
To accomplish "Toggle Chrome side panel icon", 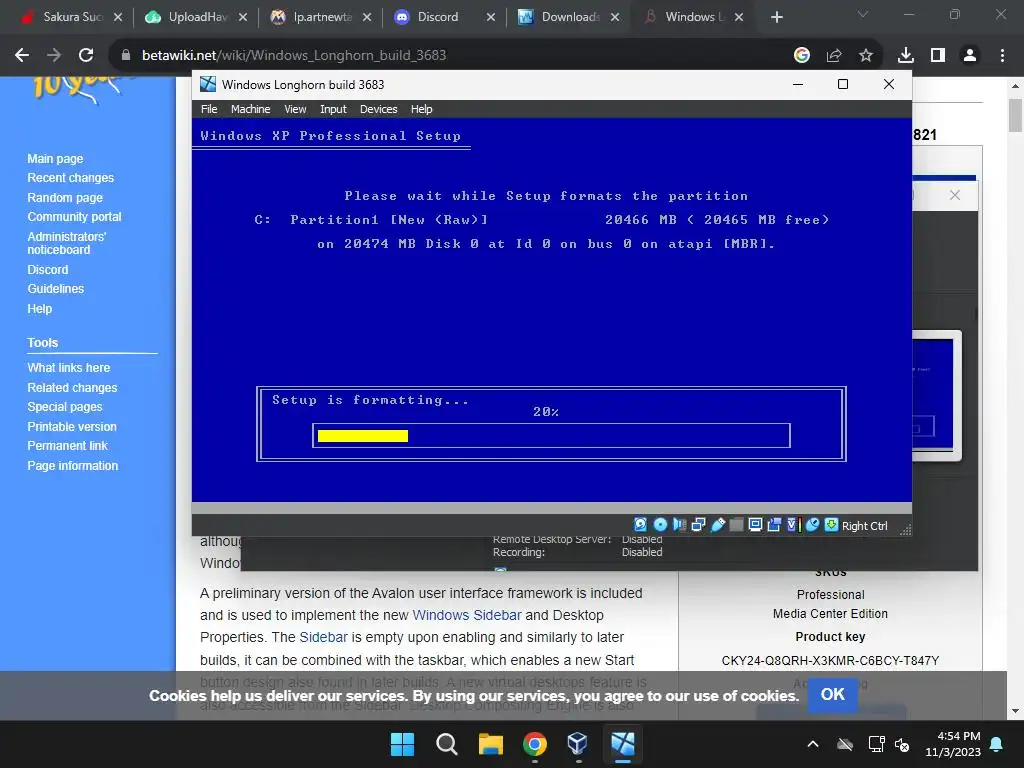I will (x=938, y=55).
